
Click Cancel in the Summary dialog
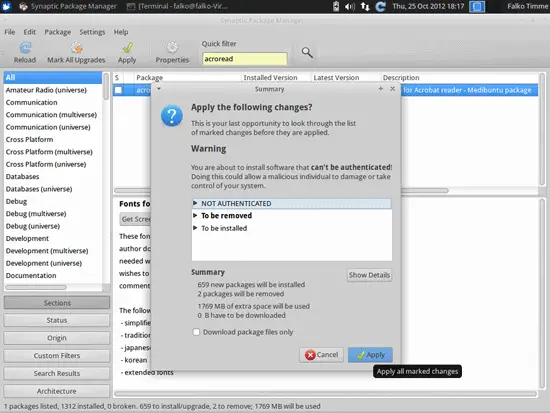pos(321,355)
